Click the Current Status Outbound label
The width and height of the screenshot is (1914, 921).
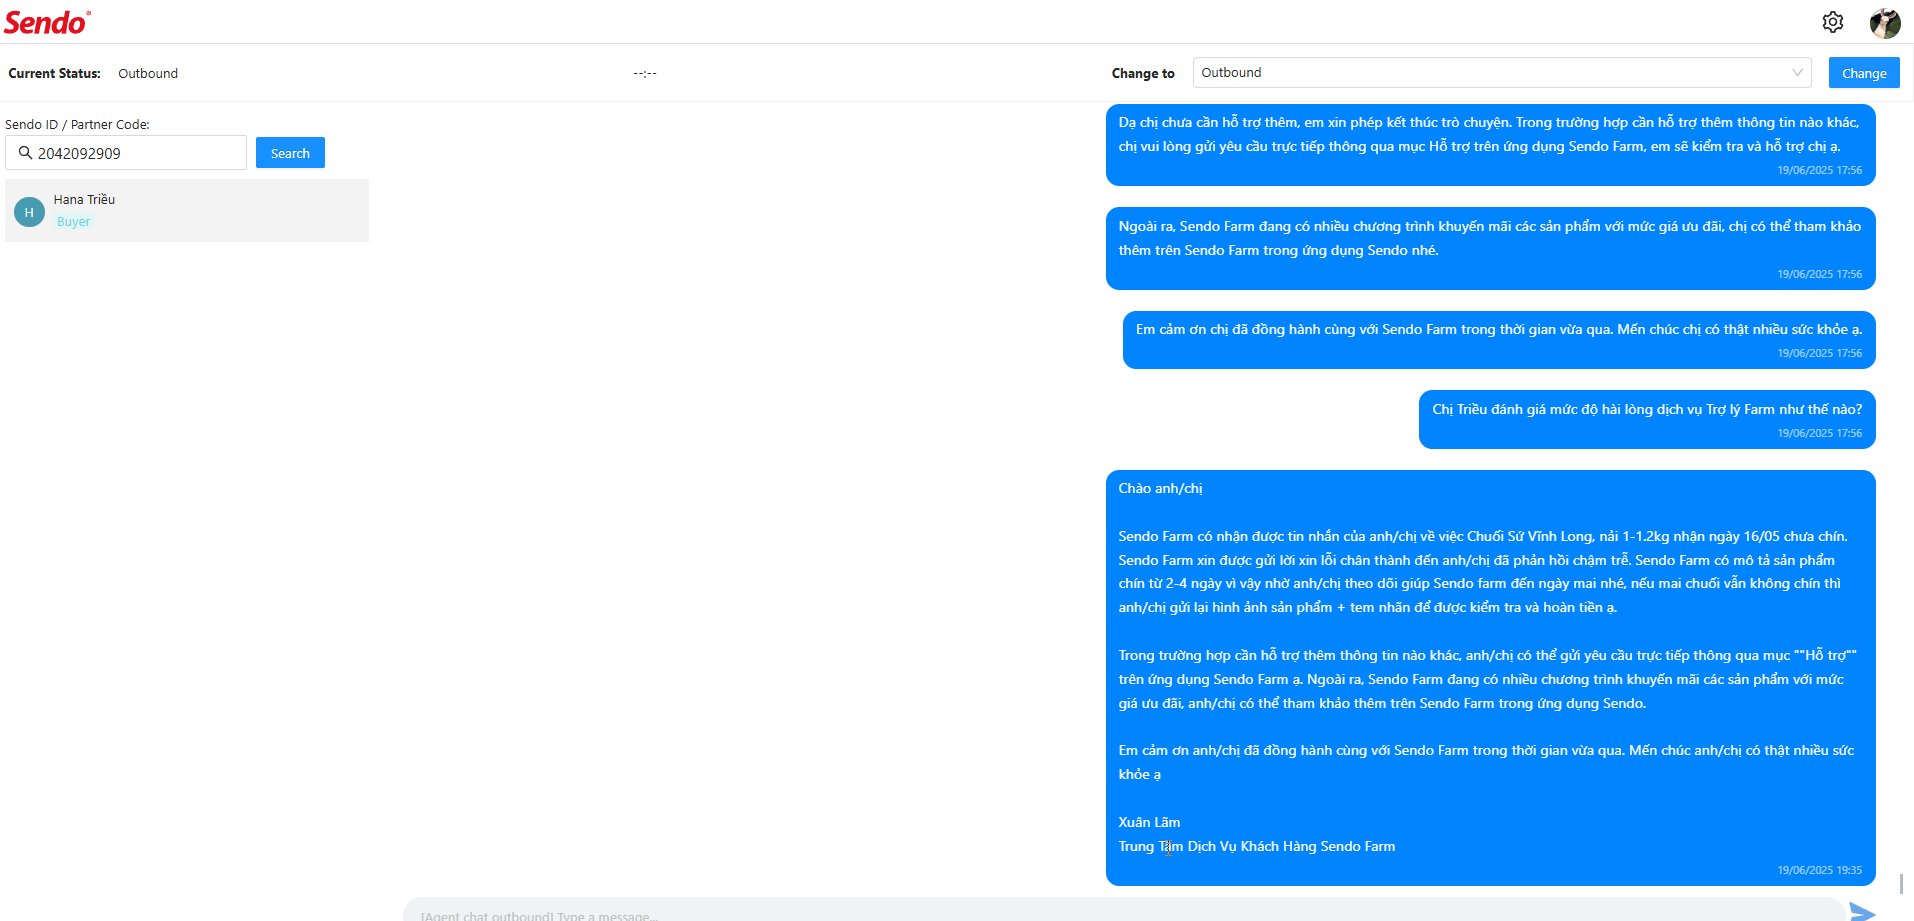pyautogui.click(x=148, y=73)
